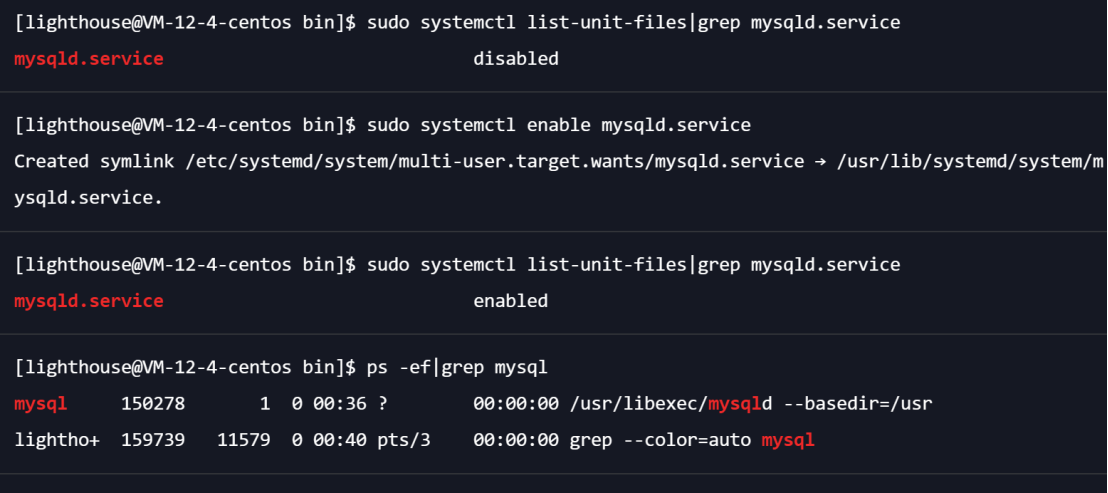This screenshot has height=493, width=1108.
Task: Click red mysqld.service beside "enabled"
Action: [x=89, y=301]
